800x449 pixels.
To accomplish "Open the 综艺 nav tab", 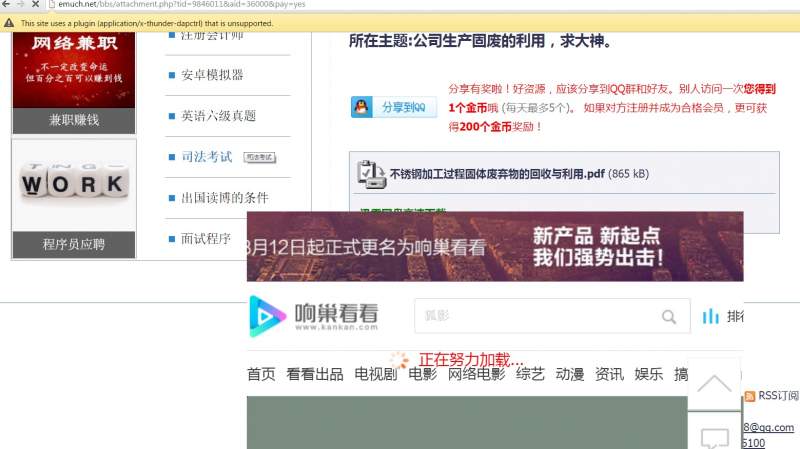I will 530,375.
